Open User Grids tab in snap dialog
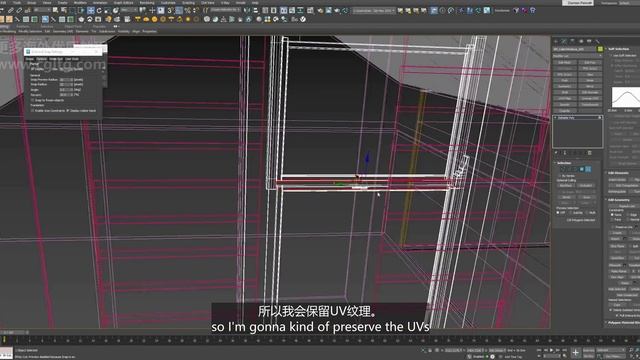 (x=72, y=59)
